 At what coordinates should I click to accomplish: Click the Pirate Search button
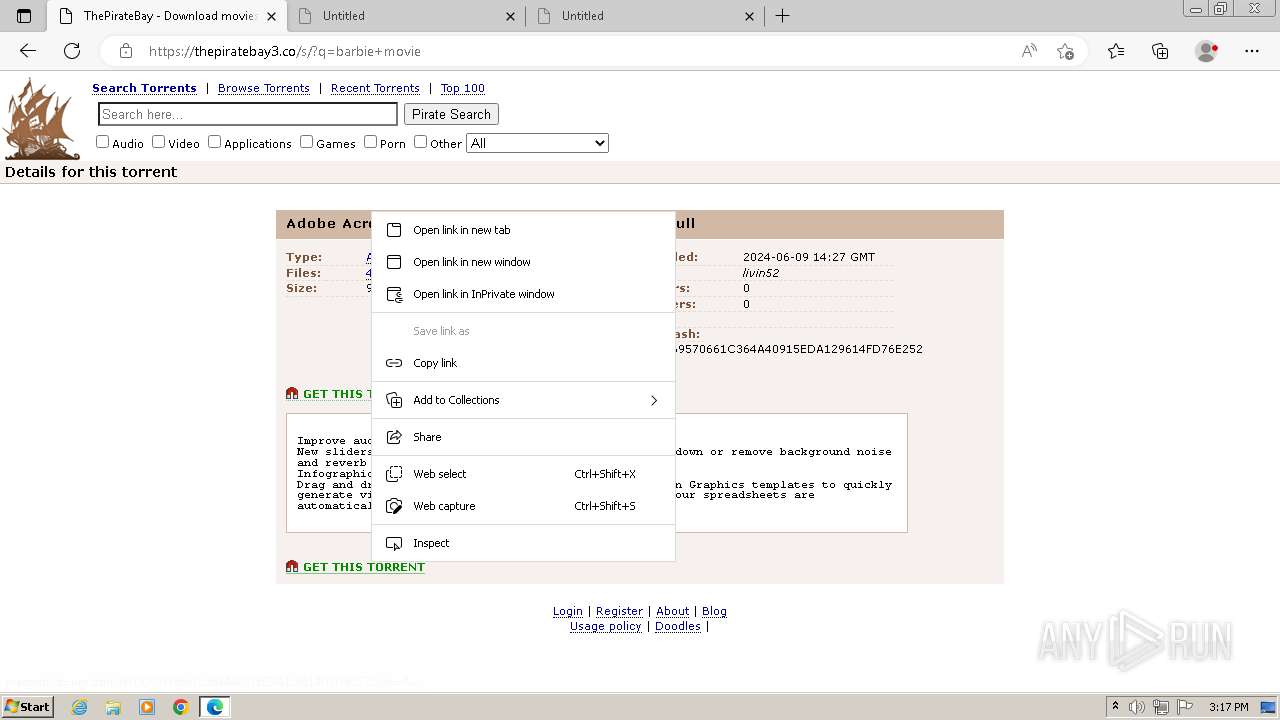click(451, 114)
